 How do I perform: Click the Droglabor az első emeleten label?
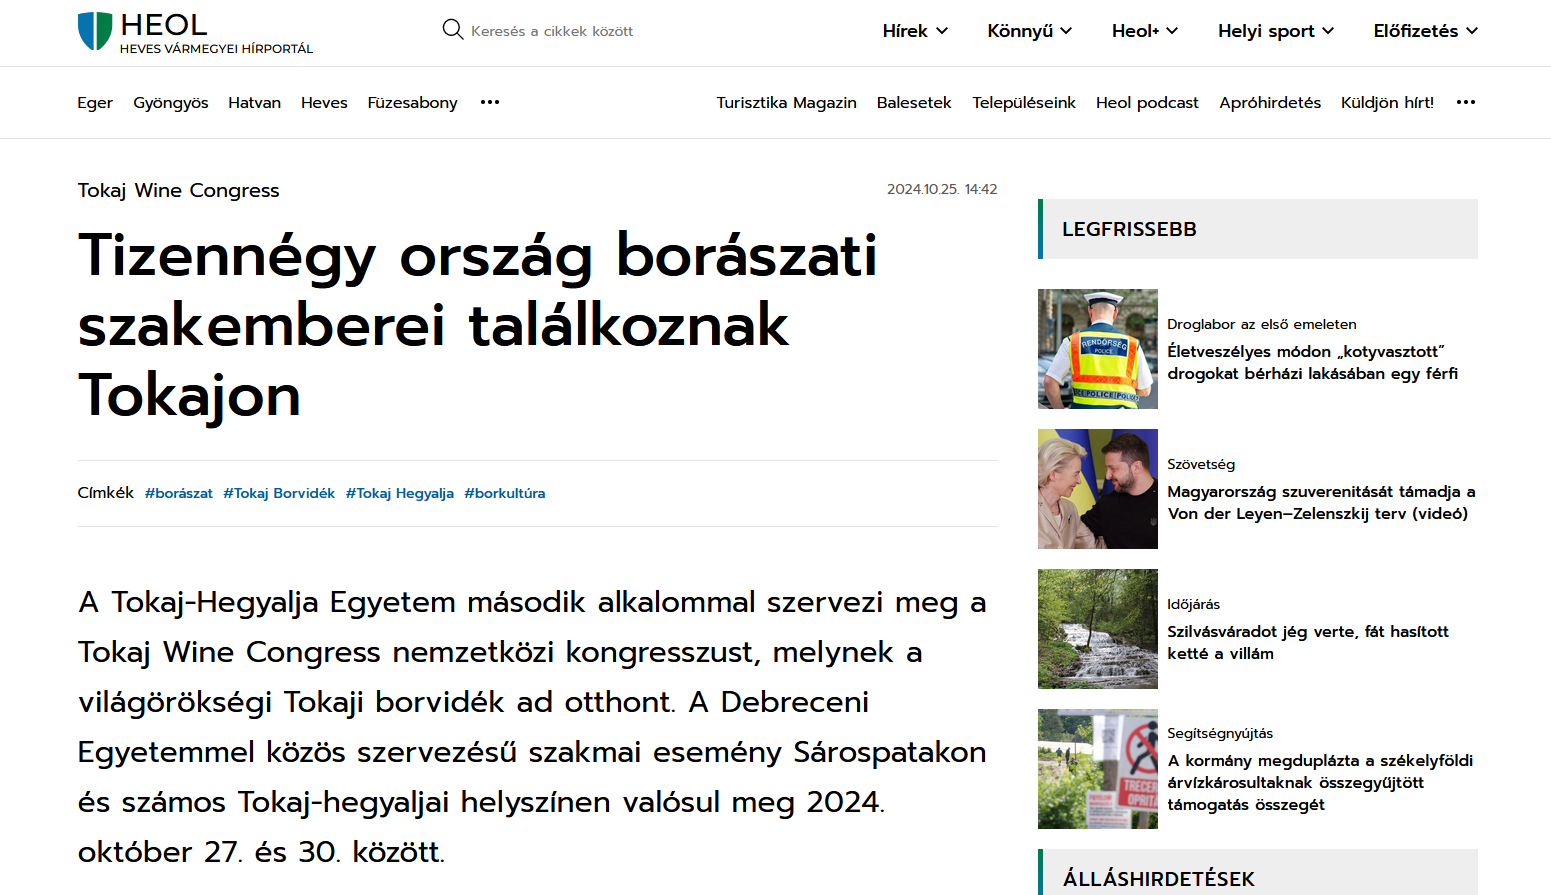coord(1262,324)
